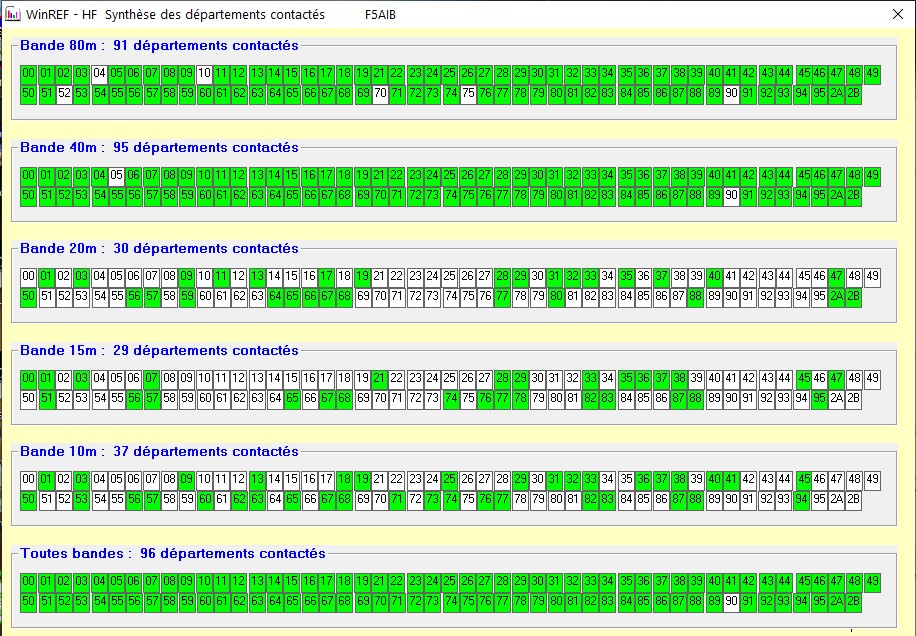This screenshot has height=636, width=916.
Task: Expand the Toutes bandes section header
Action: [x=70, y=552]
